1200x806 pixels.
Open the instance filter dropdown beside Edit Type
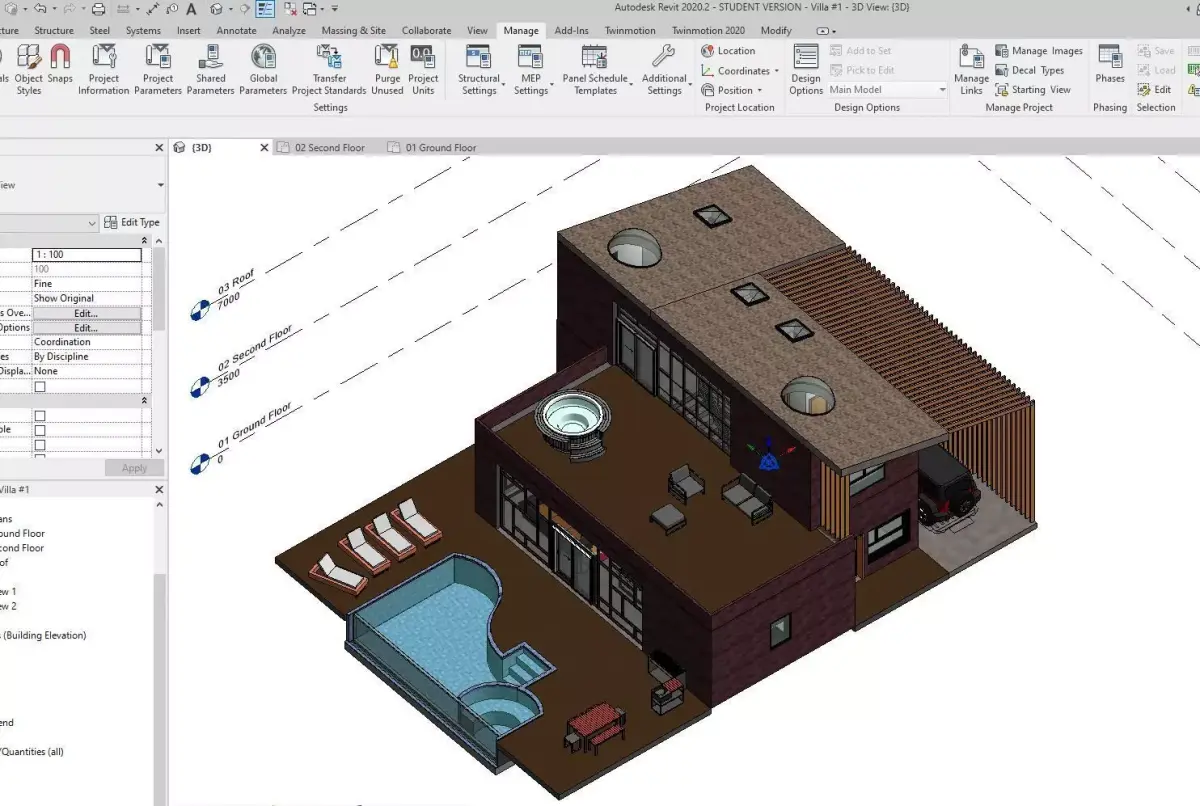92,223
